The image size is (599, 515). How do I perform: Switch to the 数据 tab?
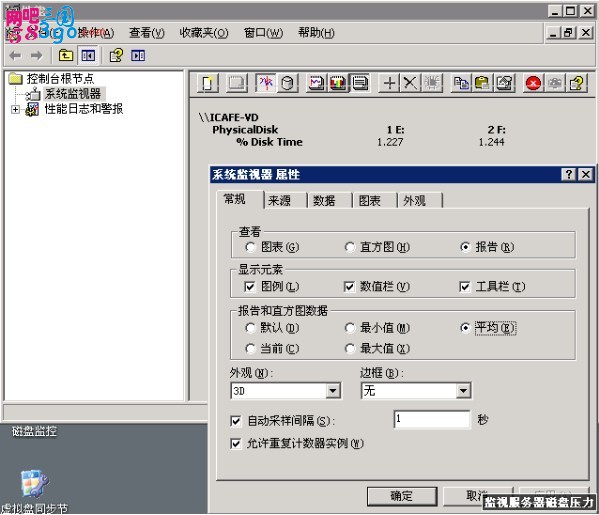[324, 200]
